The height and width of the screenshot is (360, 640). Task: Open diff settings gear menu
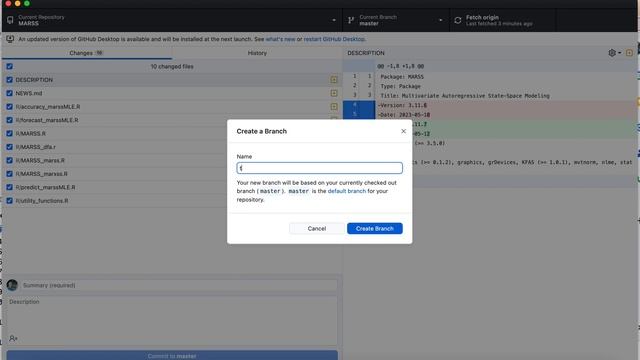tap(614, 53)
